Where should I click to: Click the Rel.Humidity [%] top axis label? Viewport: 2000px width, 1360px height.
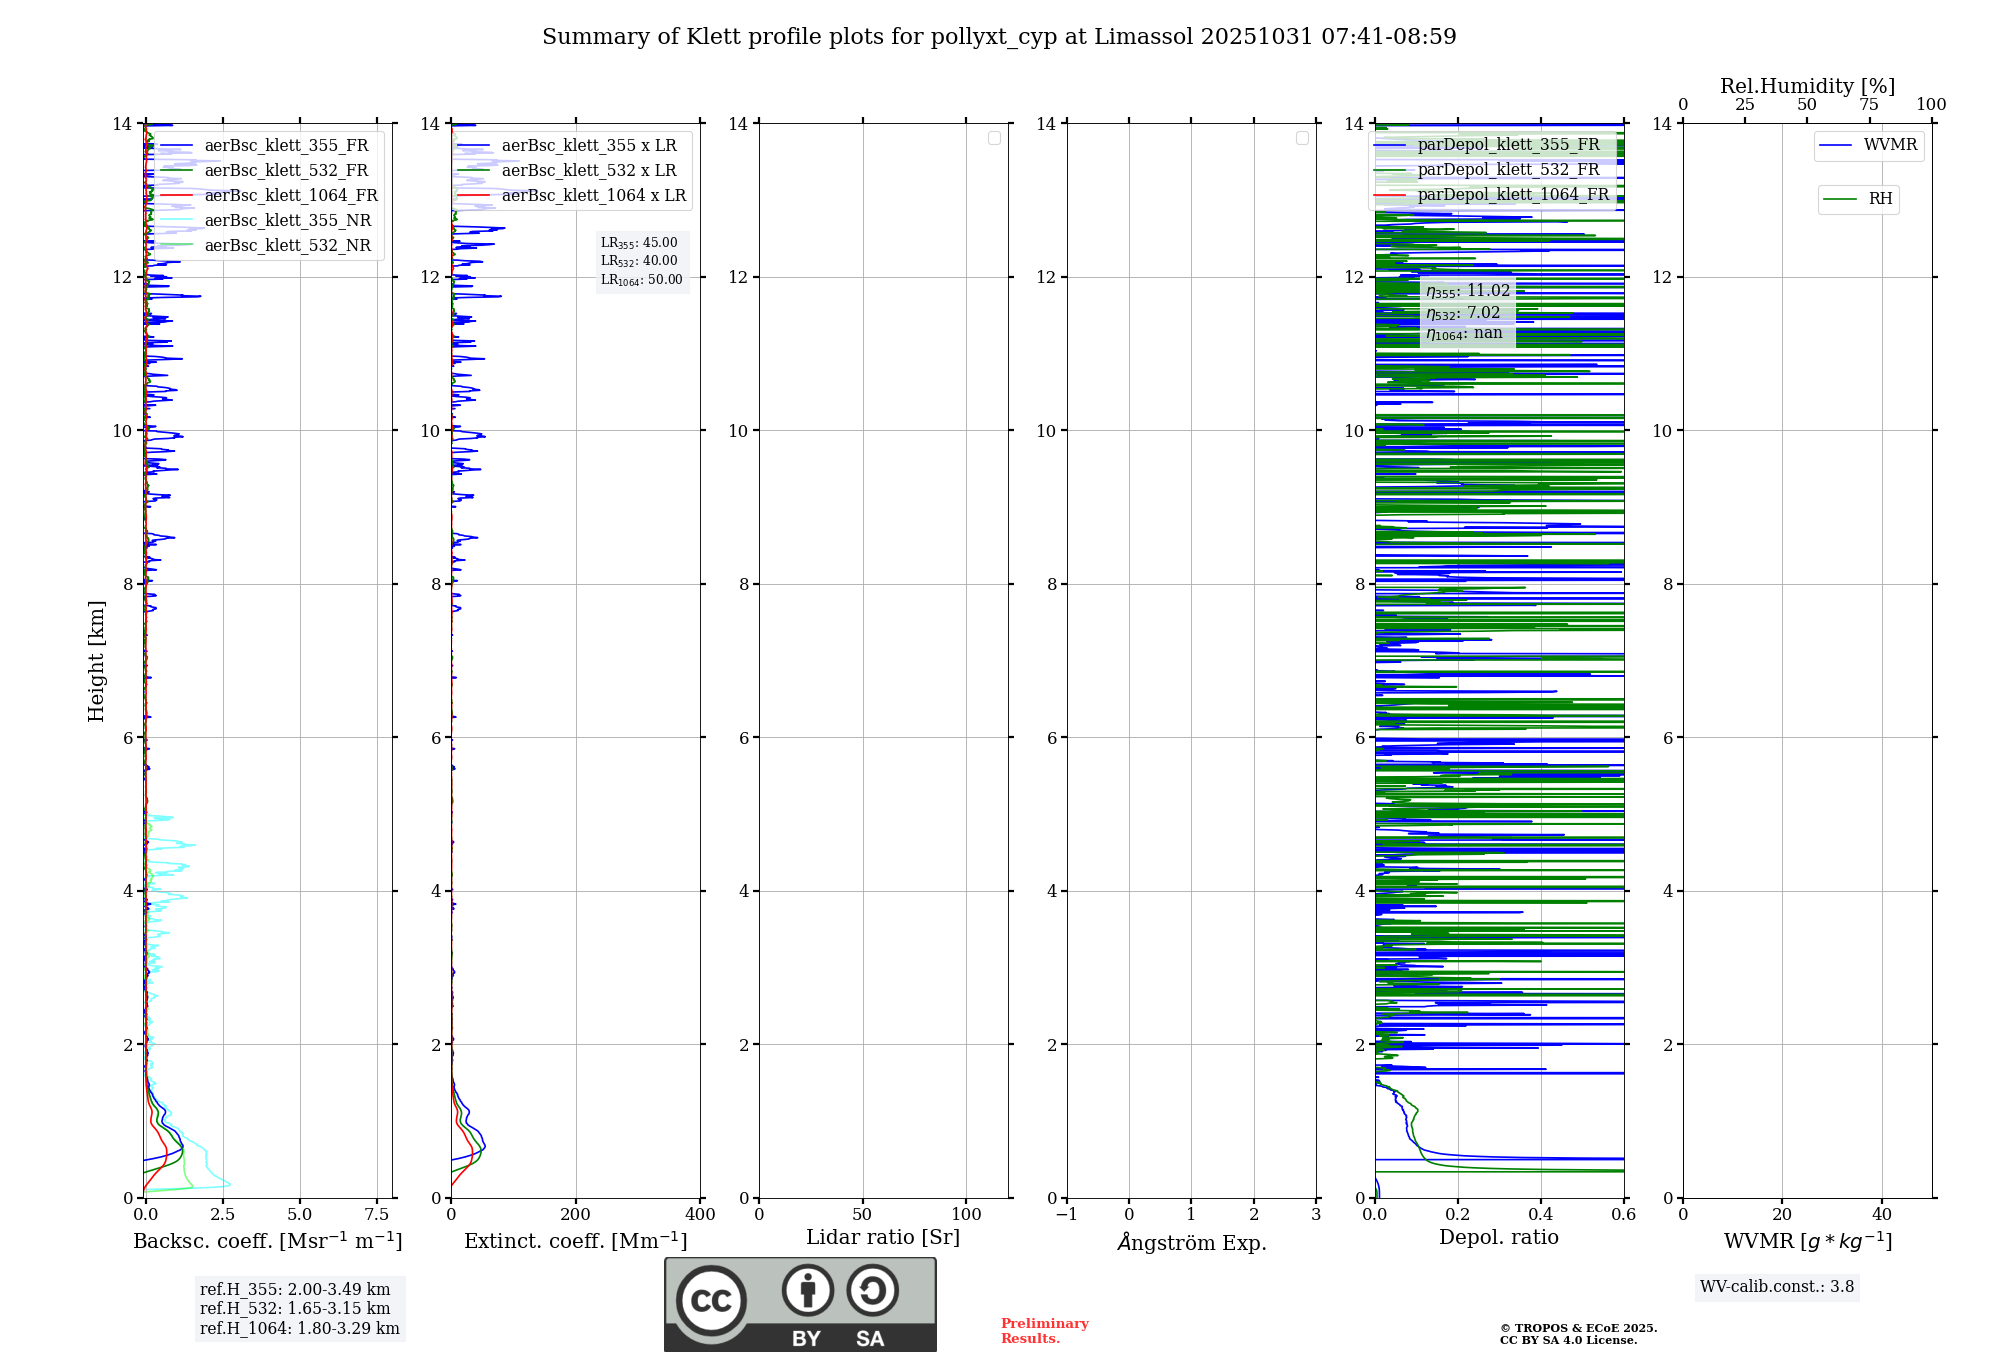pos(1807,86)
